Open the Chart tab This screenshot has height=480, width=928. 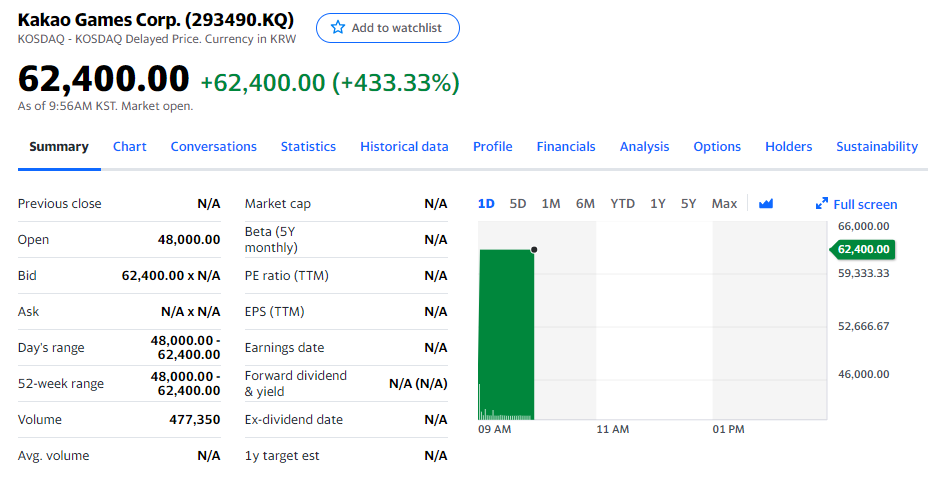tap(130, 147)
